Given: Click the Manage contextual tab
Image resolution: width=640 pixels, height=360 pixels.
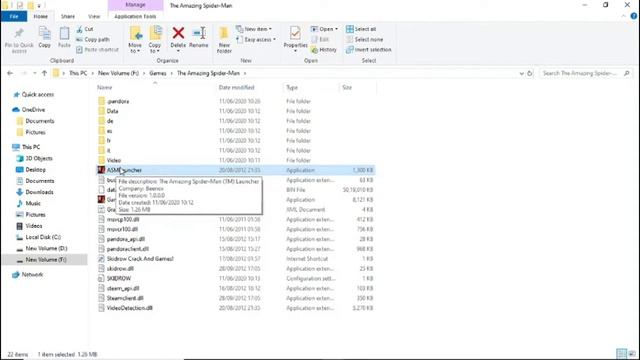Looking at the screenshot, I should [x=135, y=5].
